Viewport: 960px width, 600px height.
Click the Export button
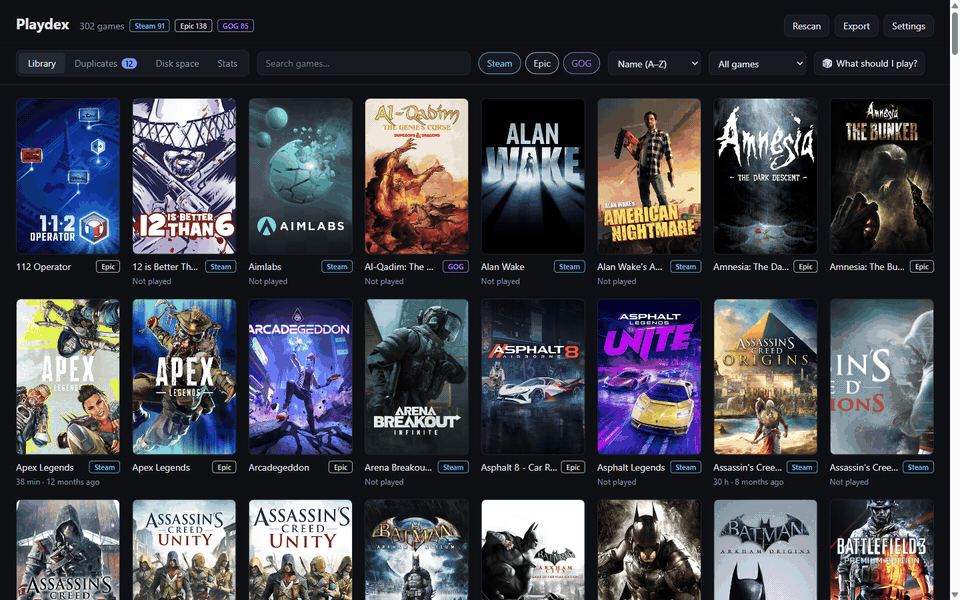(x=857, y=26)
